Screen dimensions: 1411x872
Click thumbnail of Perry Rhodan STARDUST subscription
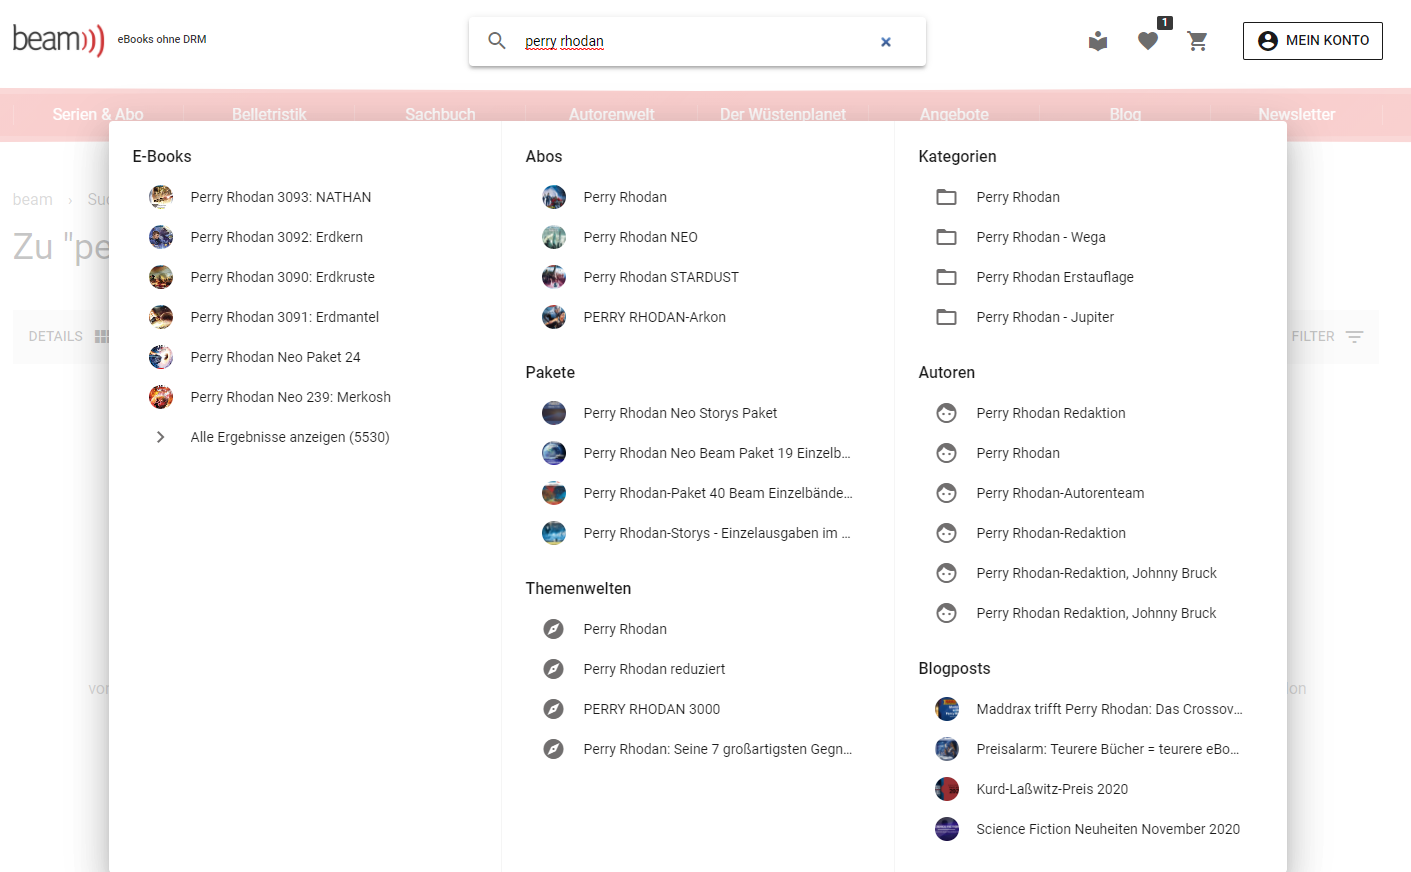pyautogui.click(x=554, y=277)
